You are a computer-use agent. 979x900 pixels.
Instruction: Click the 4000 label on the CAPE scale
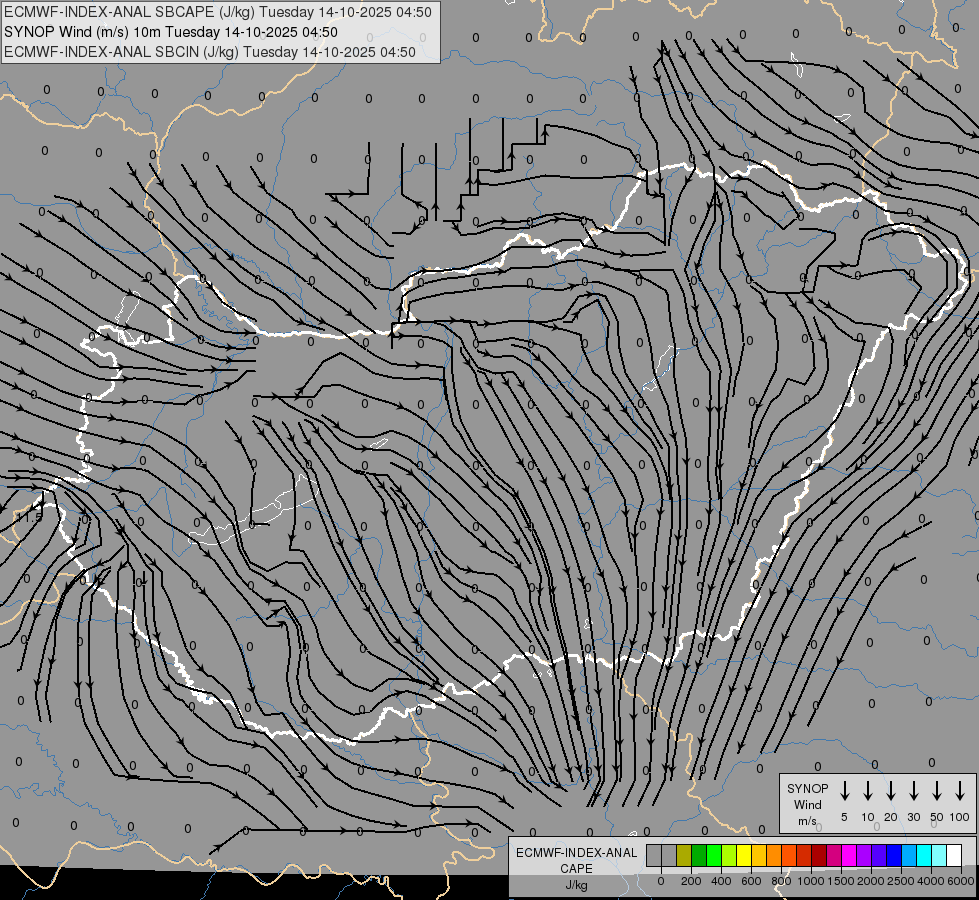931,881
